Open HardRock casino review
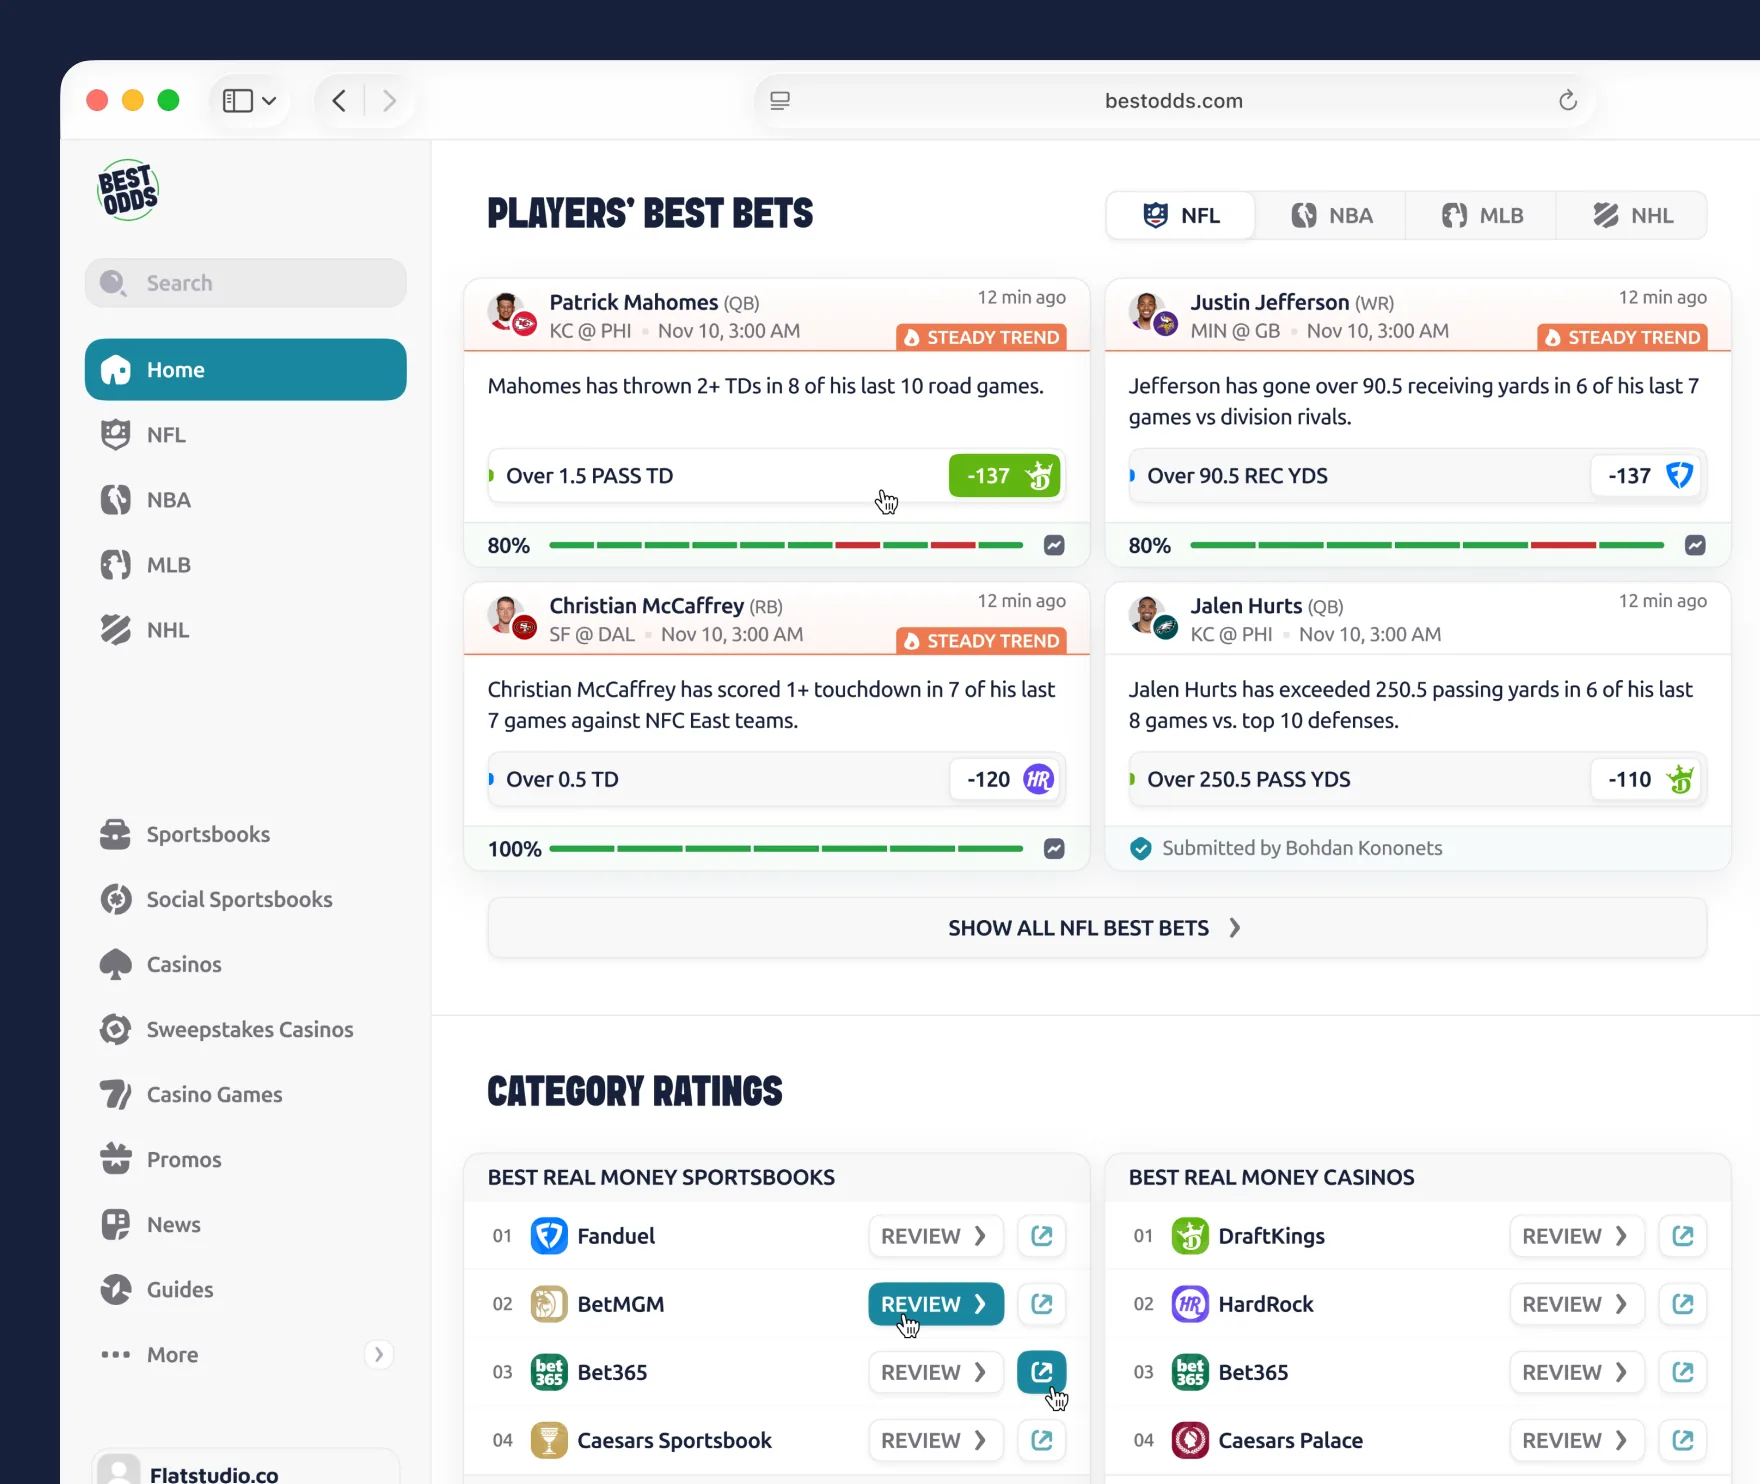Image resolution: width=1760 pixels, height=1484 pixels. (x=1577, y=1304)
